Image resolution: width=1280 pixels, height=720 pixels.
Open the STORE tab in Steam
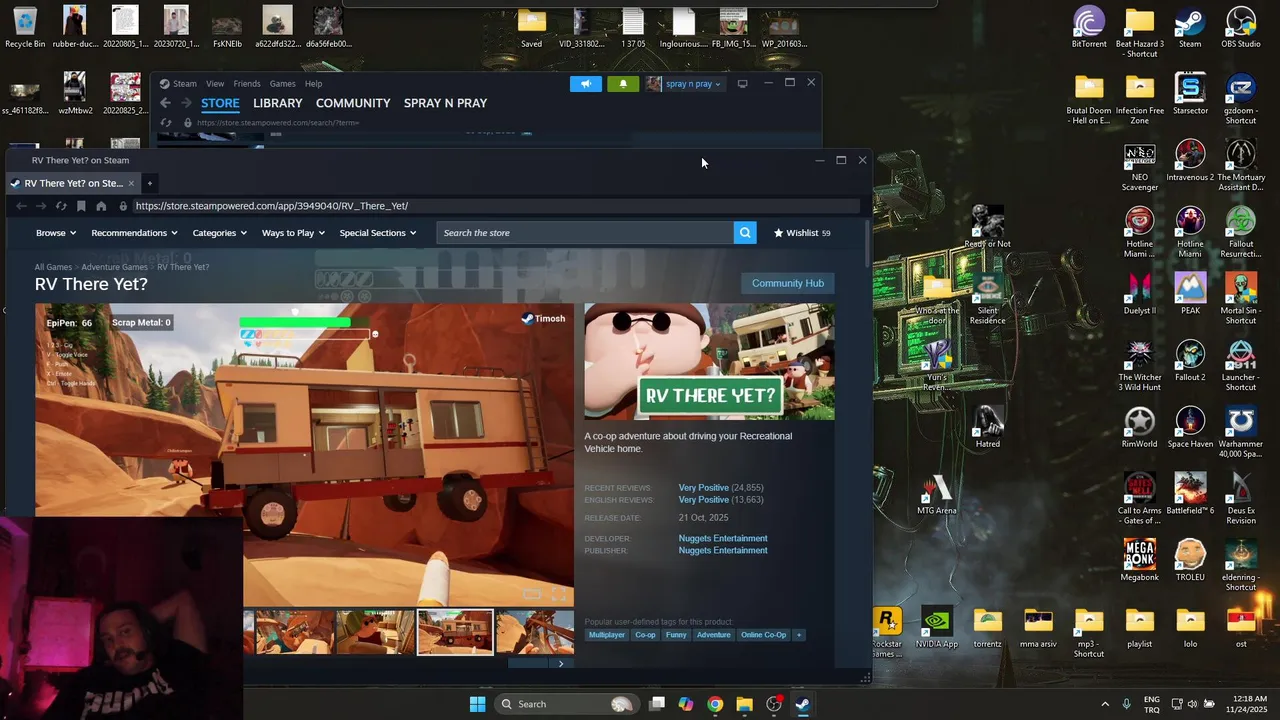[x=220, y=103]
